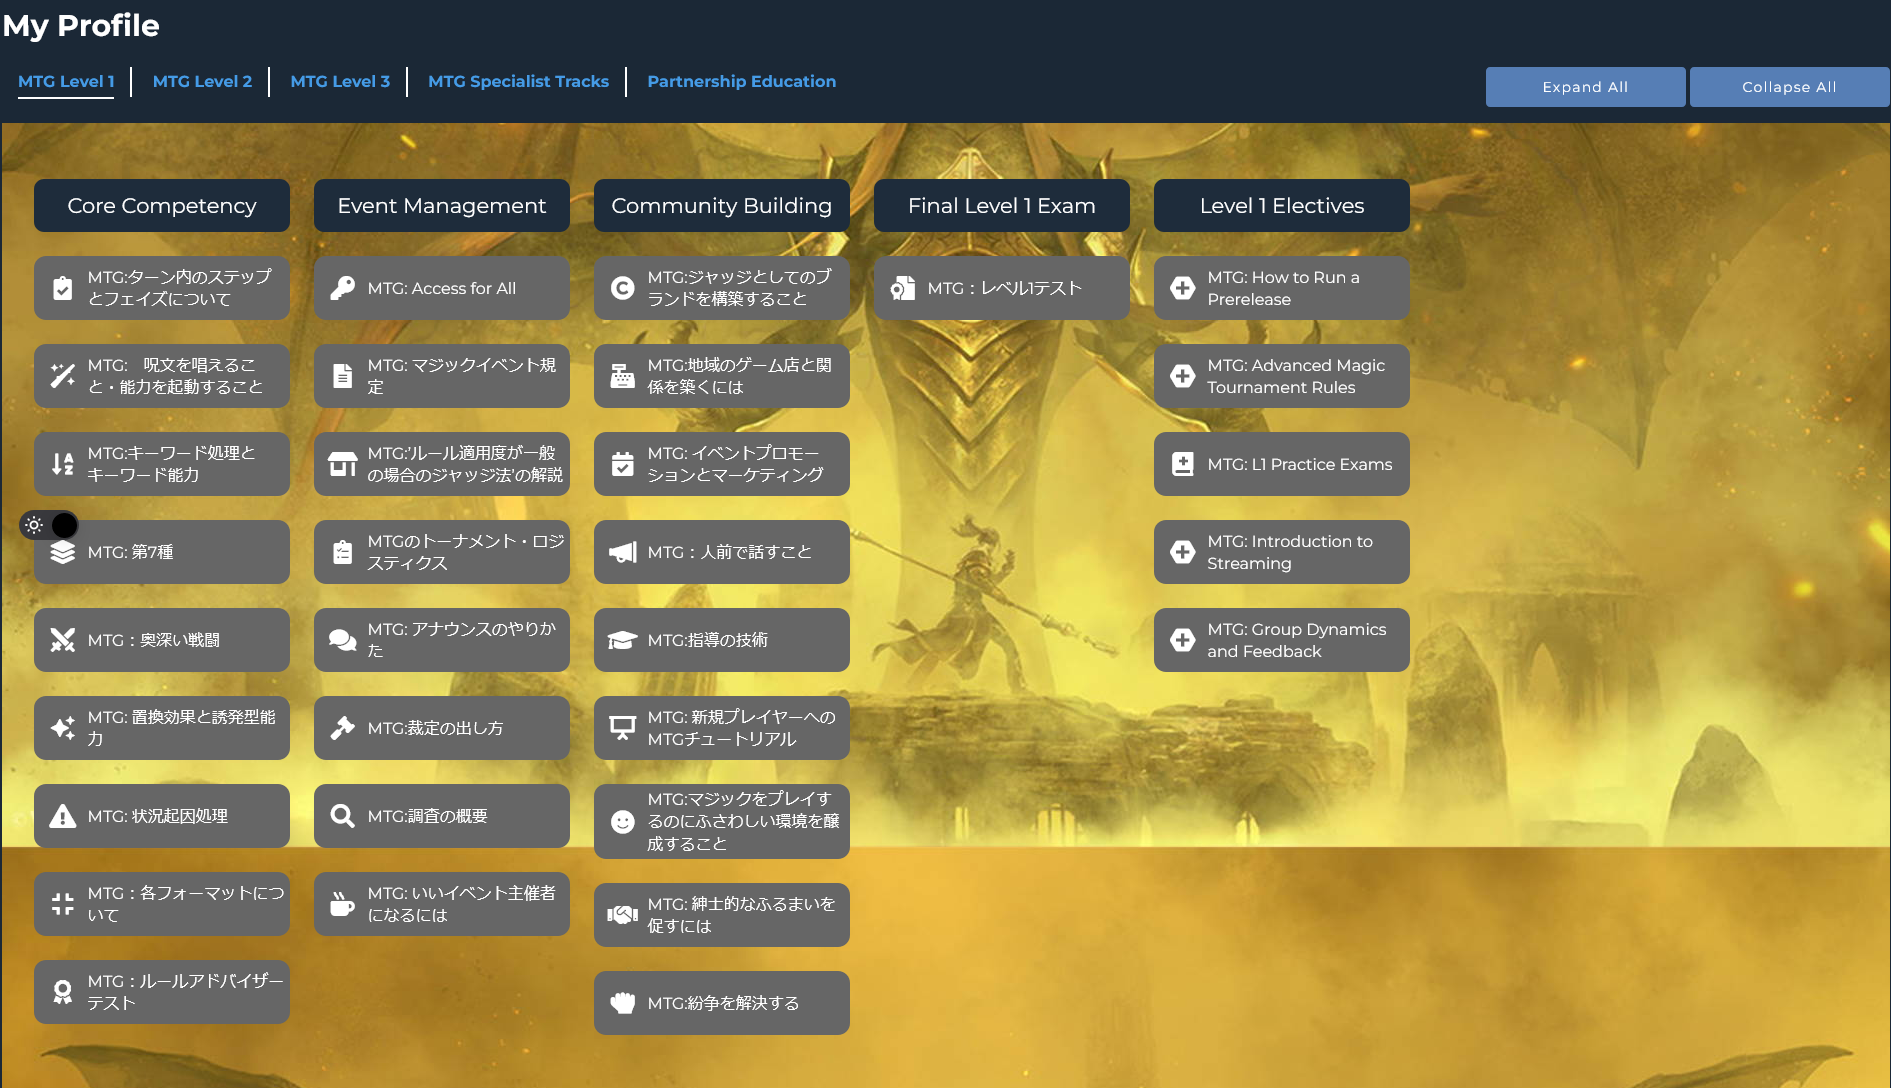Screen dimensions: 1891x1088
Task: Collapse the Event Management section header
Action: pyautogui.click(x=442, y=206)
